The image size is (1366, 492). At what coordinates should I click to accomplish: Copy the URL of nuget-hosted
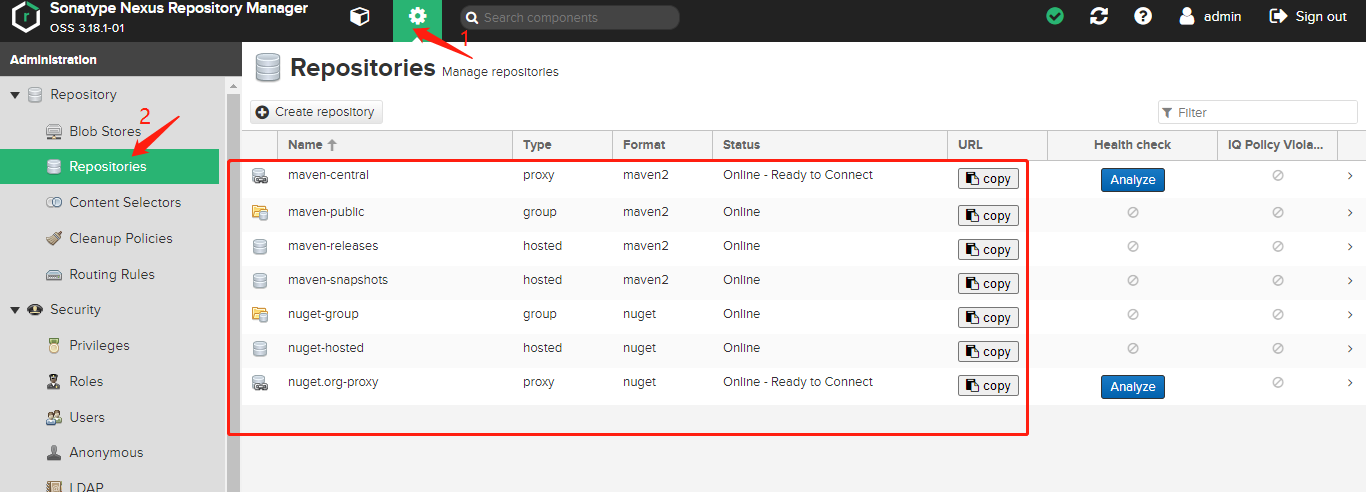tap(988, 351)
